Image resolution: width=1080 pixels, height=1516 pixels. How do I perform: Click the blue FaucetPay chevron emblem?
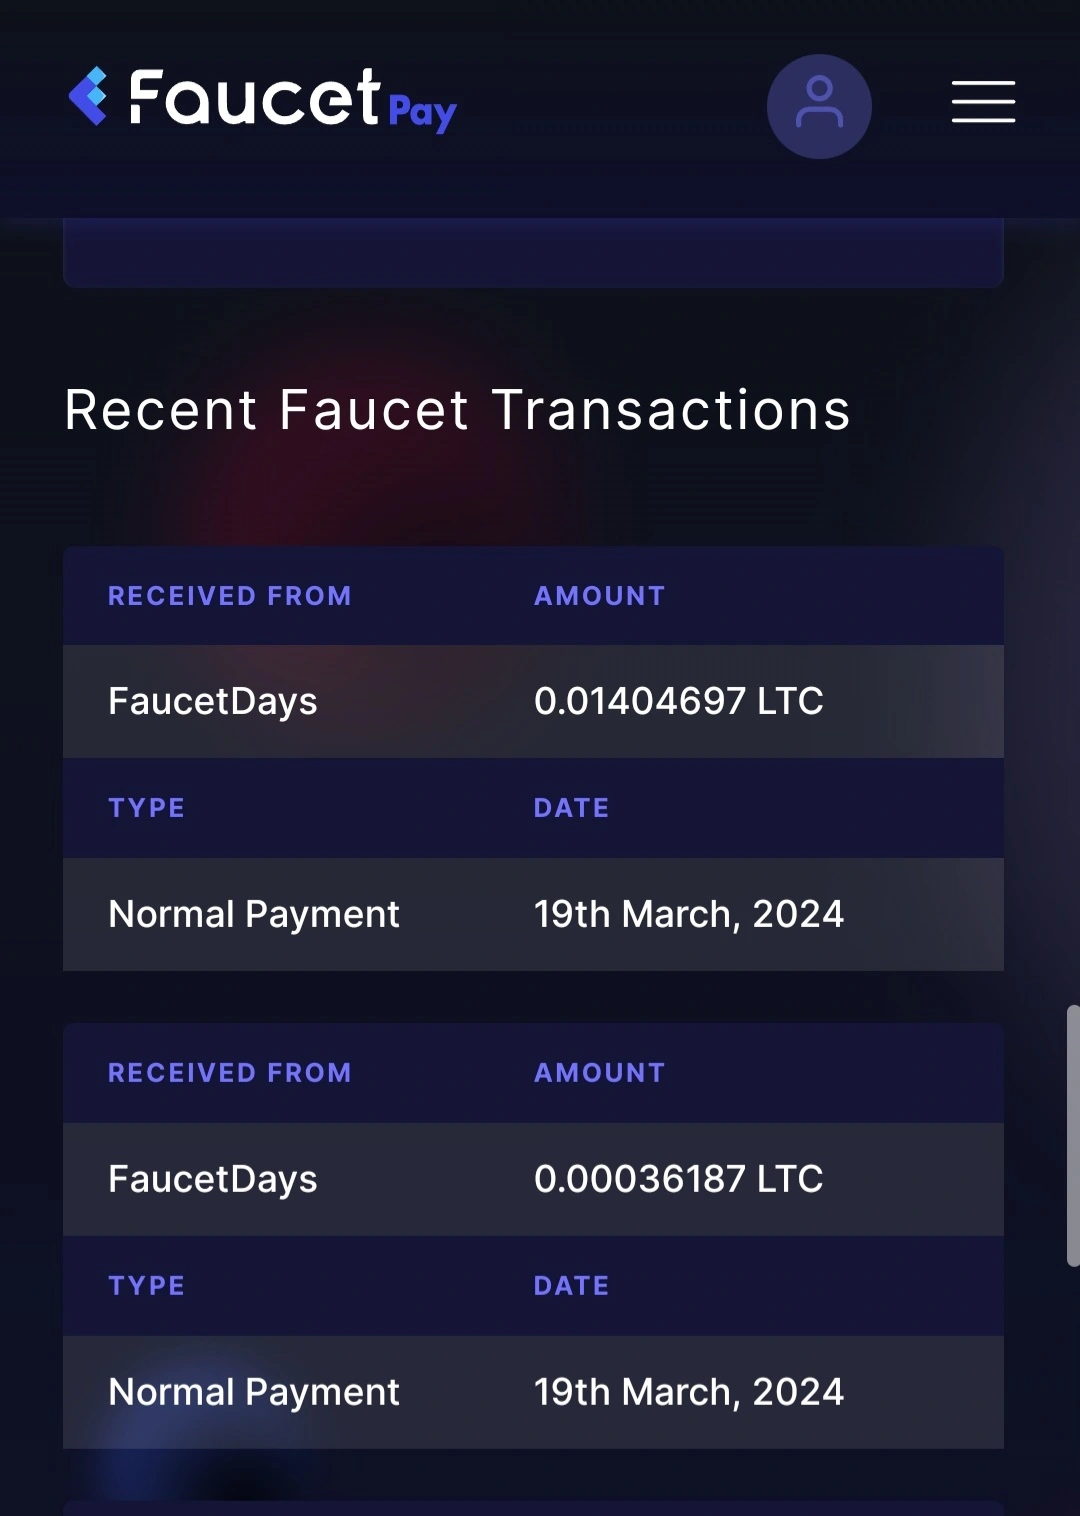(88, 96)
